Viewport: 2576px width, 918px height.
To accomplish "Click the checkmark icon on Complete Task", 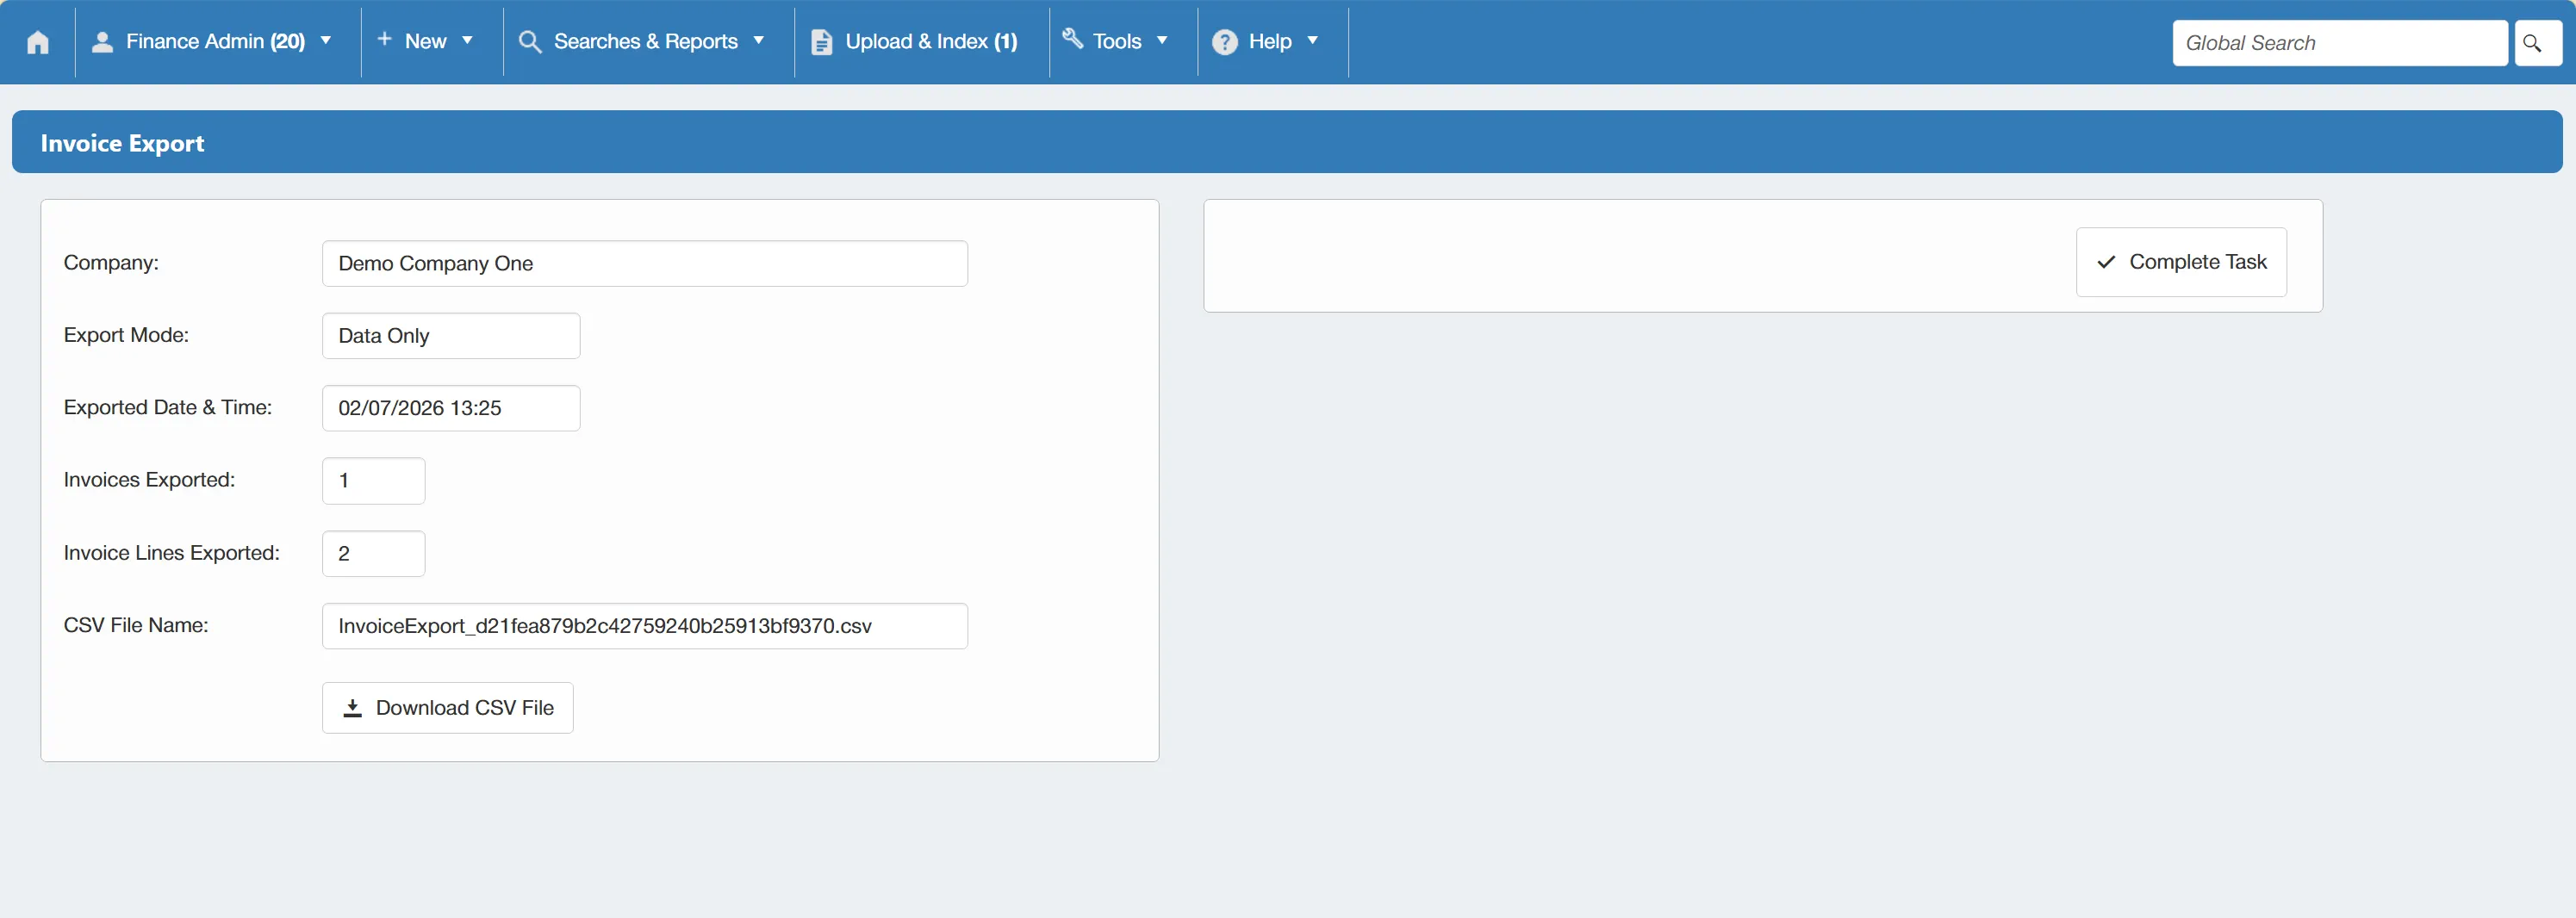I will pyautogui.click(x=2106, y=262).
